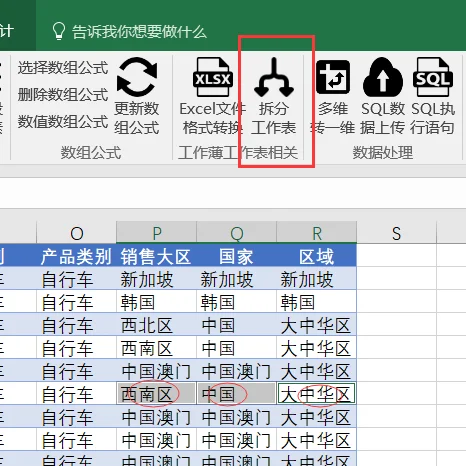Select column Q header
The image size is (466, 466).
(236, 233)
